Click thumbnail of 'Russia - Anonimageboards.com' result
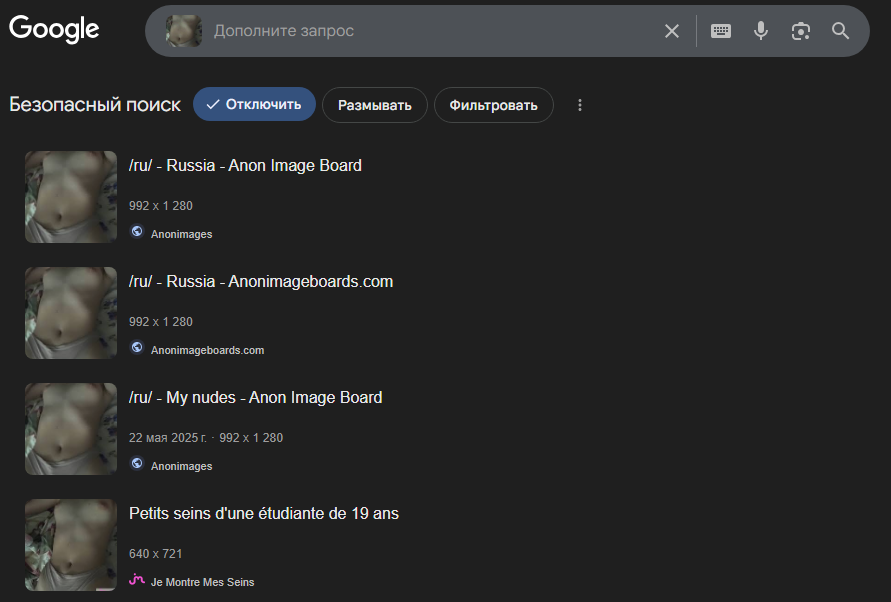The height and width of the screenshot is (602, 891). click(71, 313)
